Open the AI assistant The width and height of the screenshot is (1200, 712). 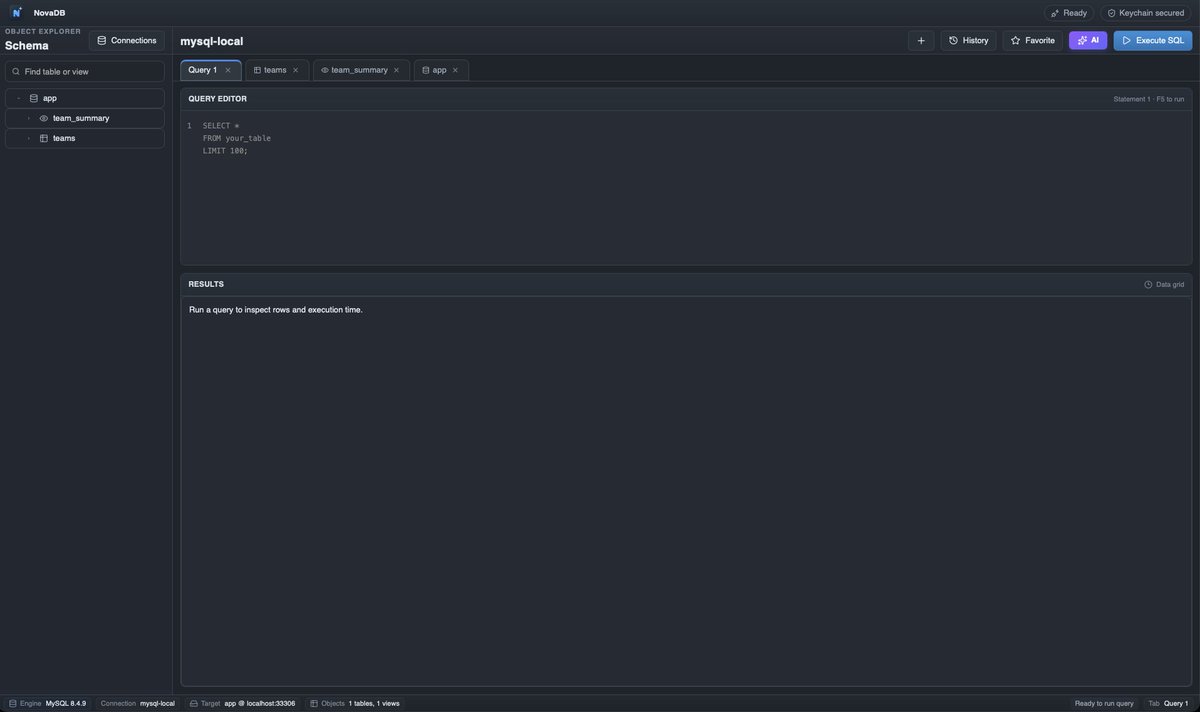pos(1088,40)
